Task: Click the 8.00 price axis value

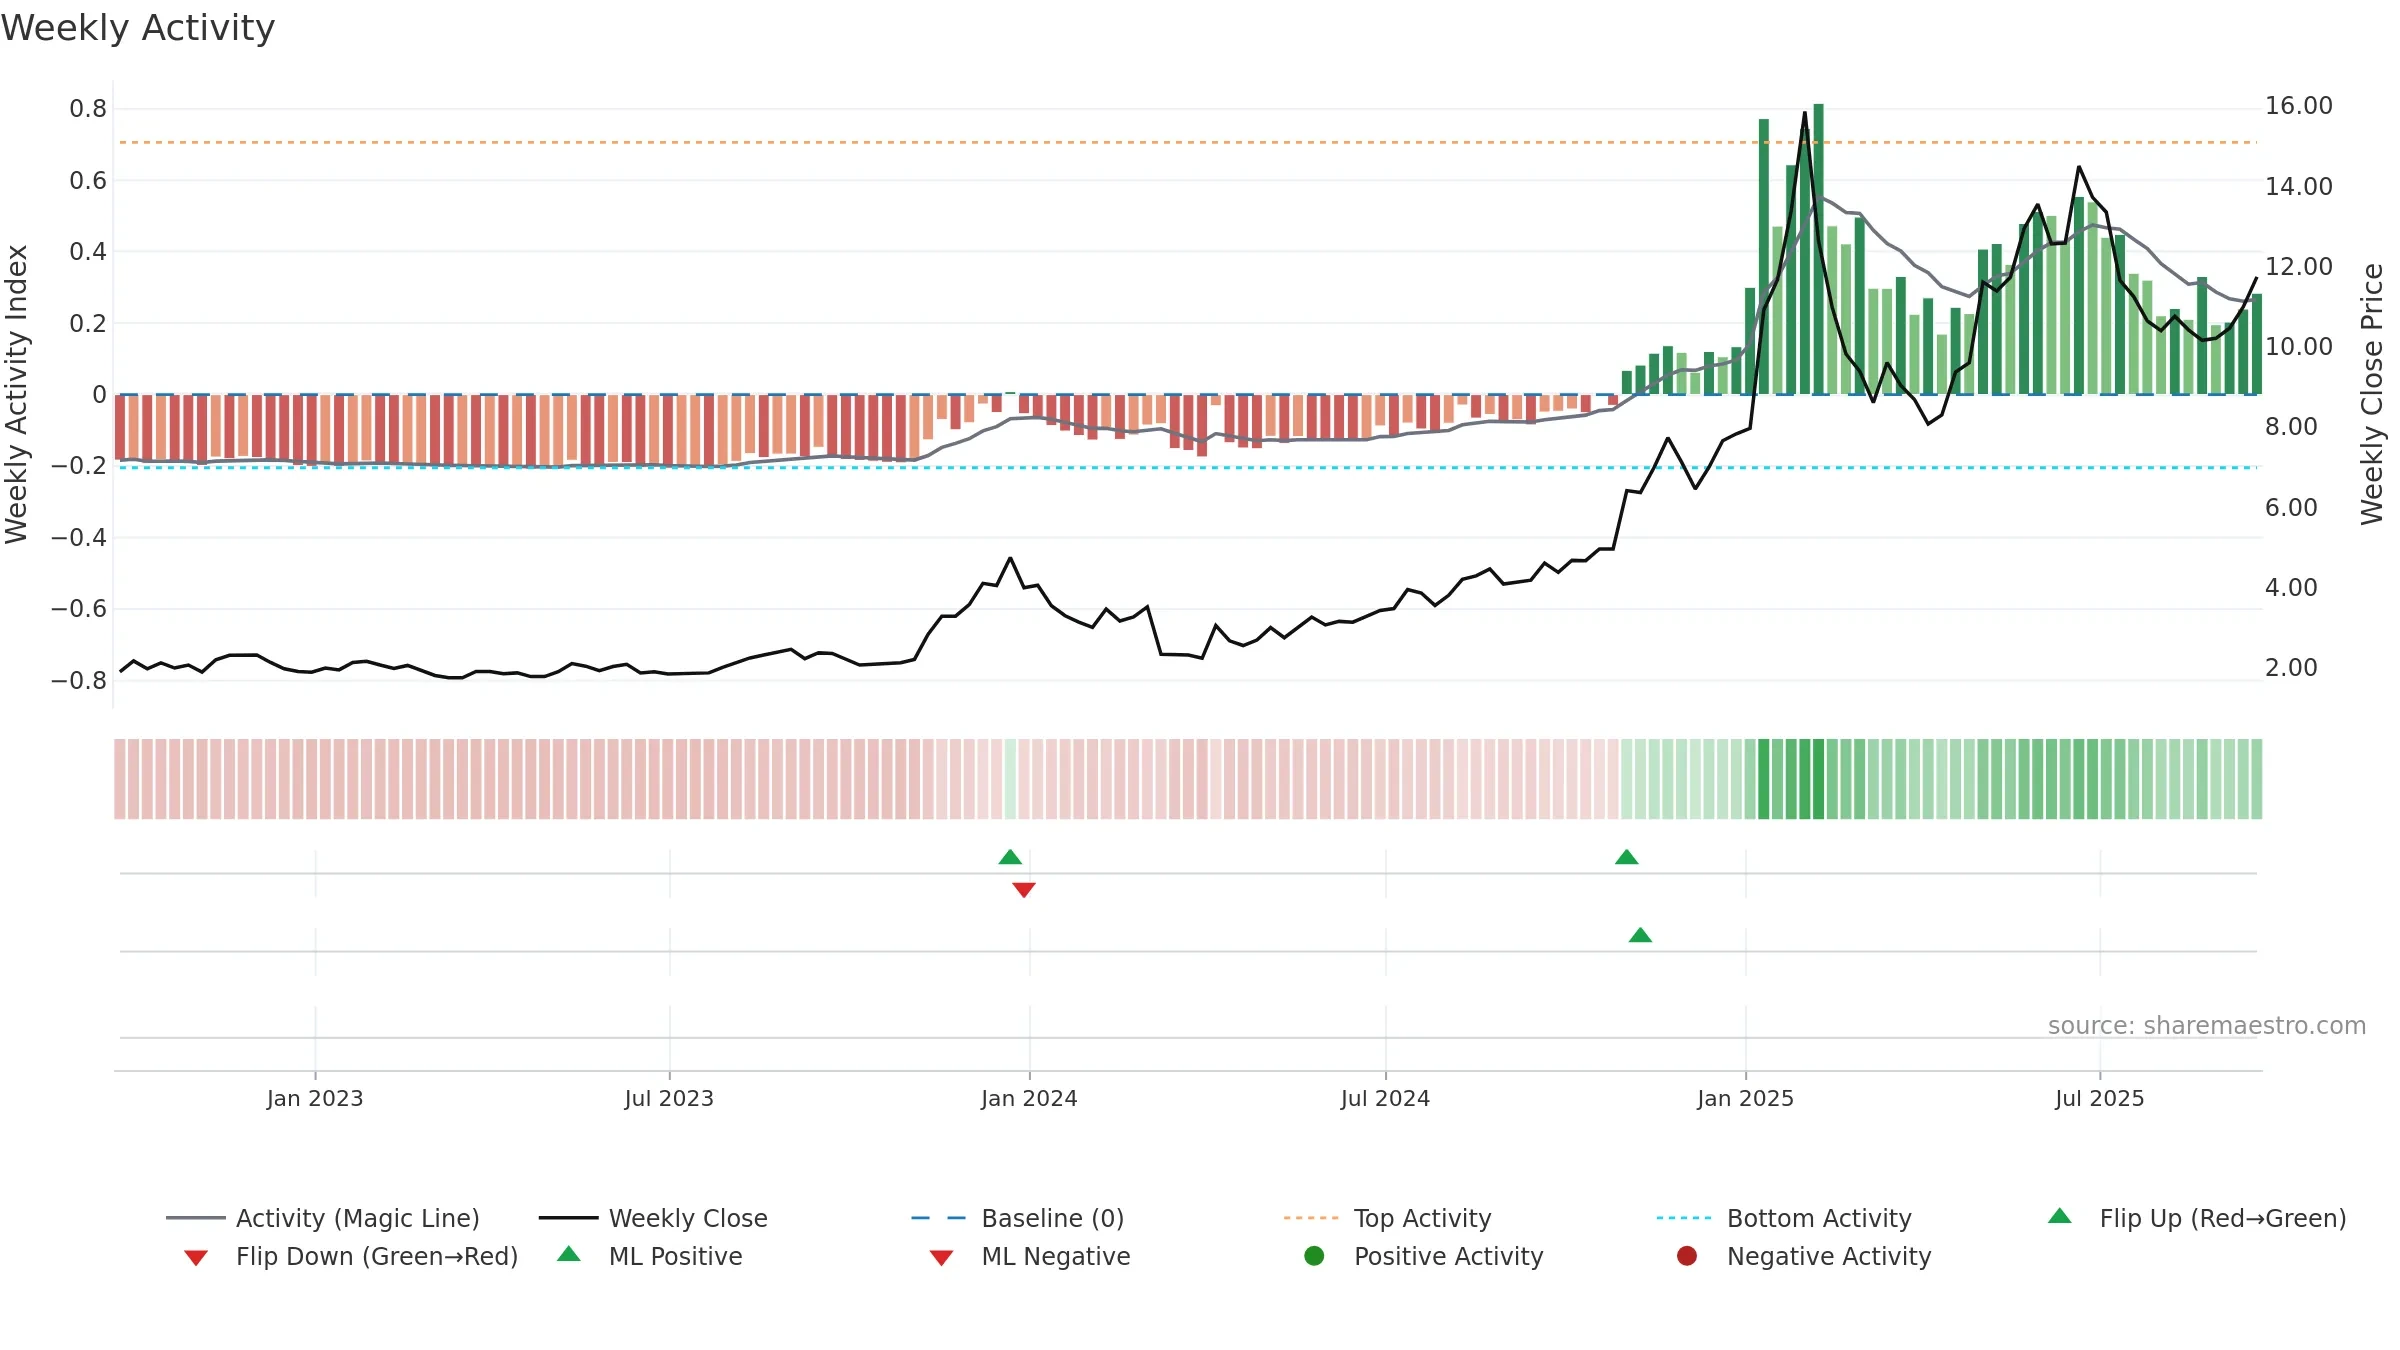Action: pyautogui.click(x=2291, y=427)
